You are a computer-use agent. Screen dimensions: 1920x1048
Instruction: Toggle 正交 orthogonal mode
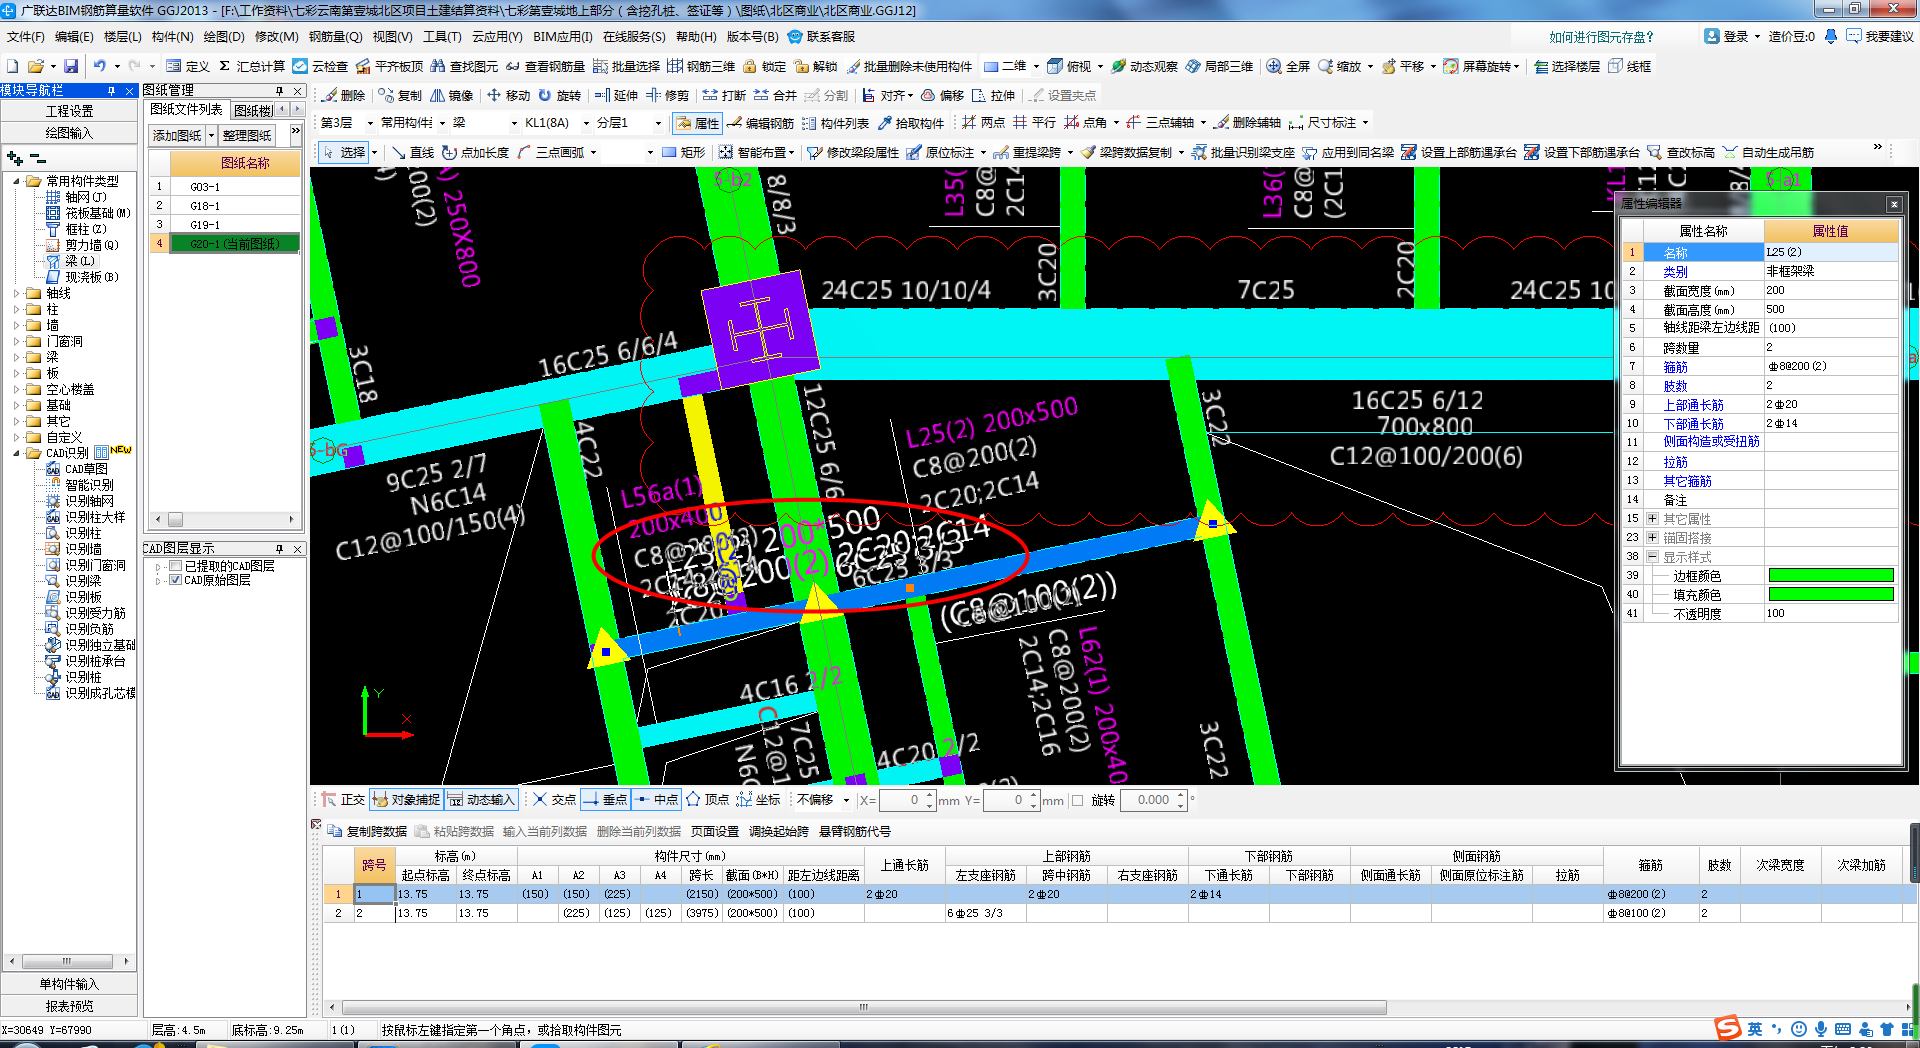343,799
